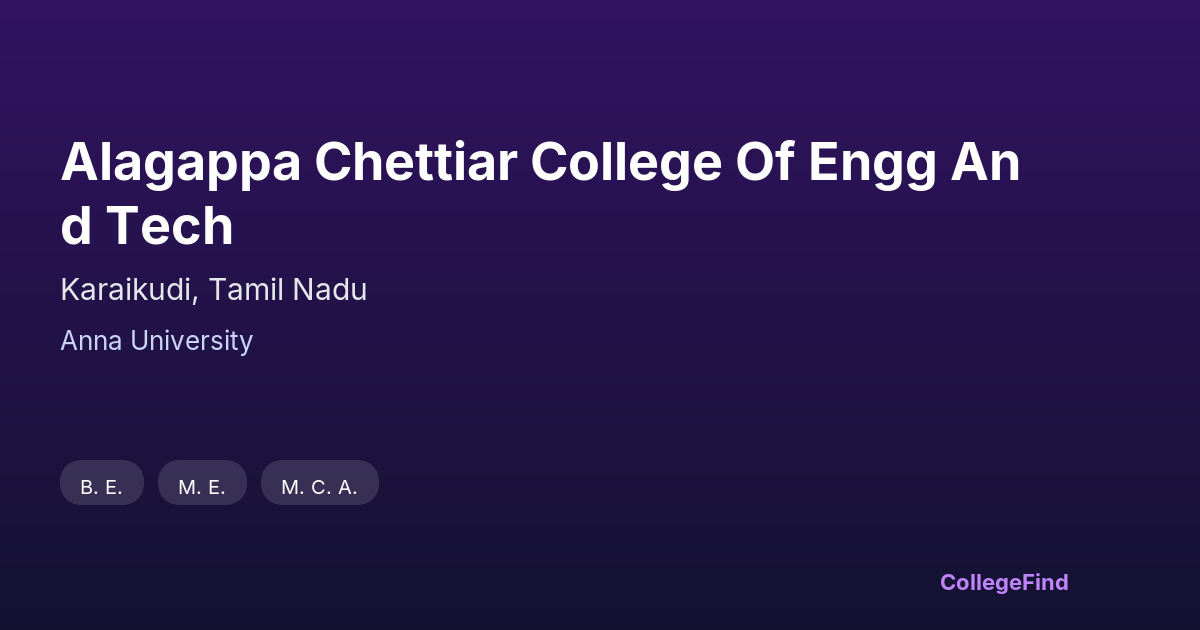Open the M. C. A. course tag
Image resolution: width=1200 pixels, height=630 pixels.
coord(319,487)
